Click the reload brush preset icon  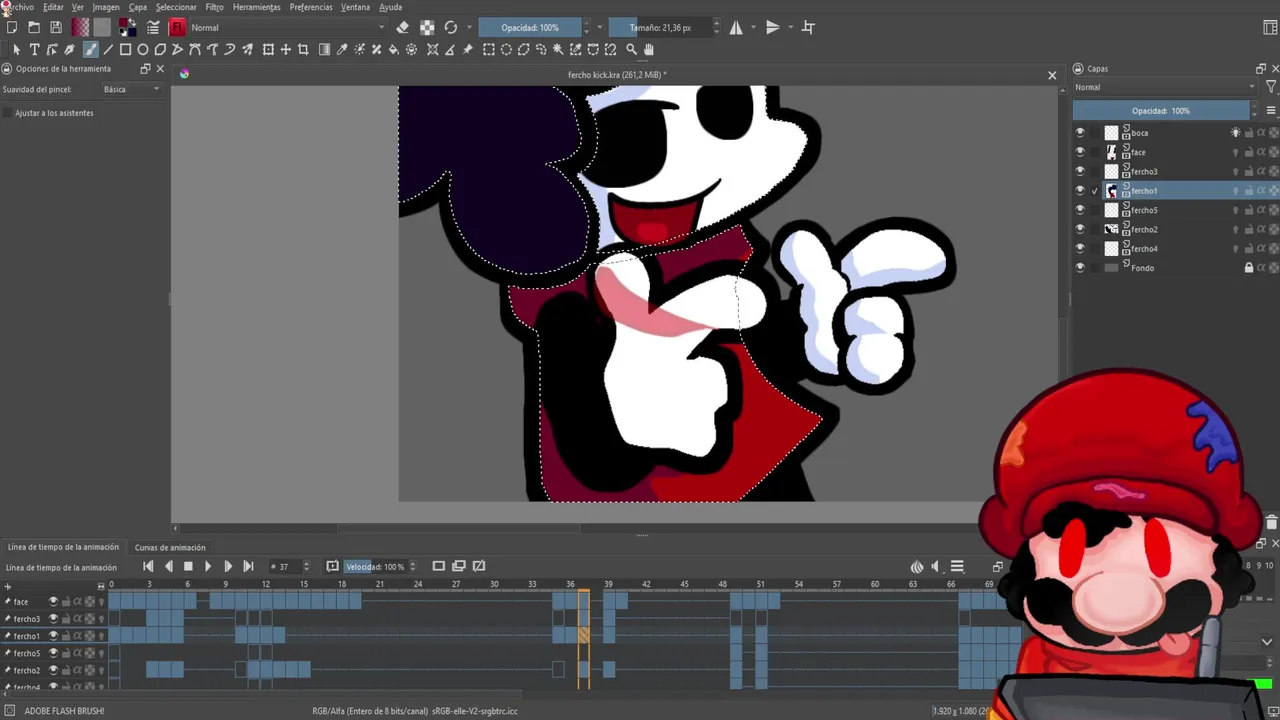[451, 27]
